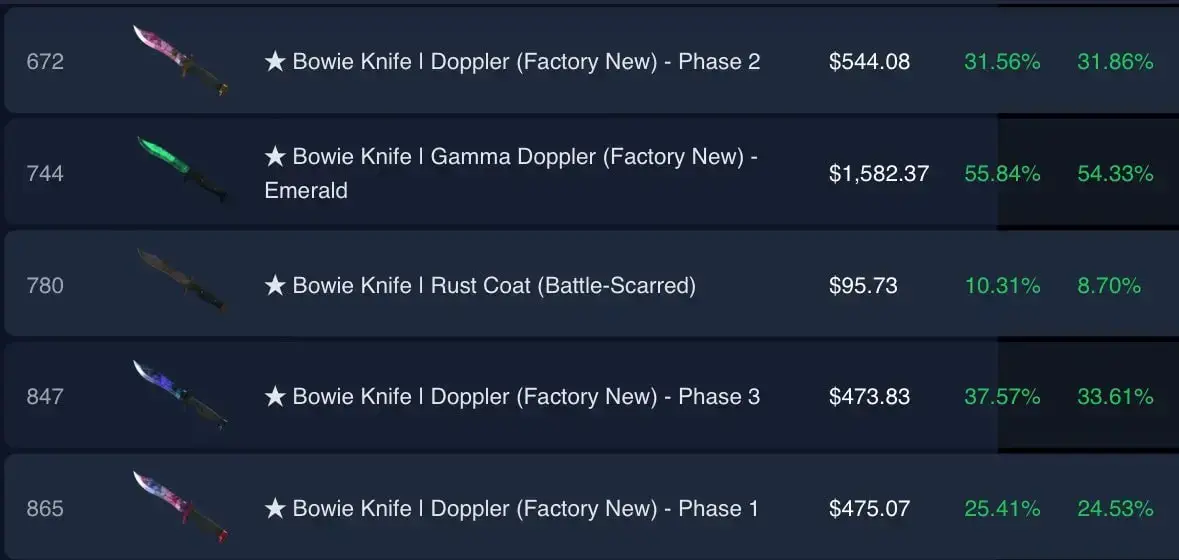Screen dimensions: 1179x560
Task: Click the blue Doppler Phase 3 knife image
Action: tap(180, 395)
